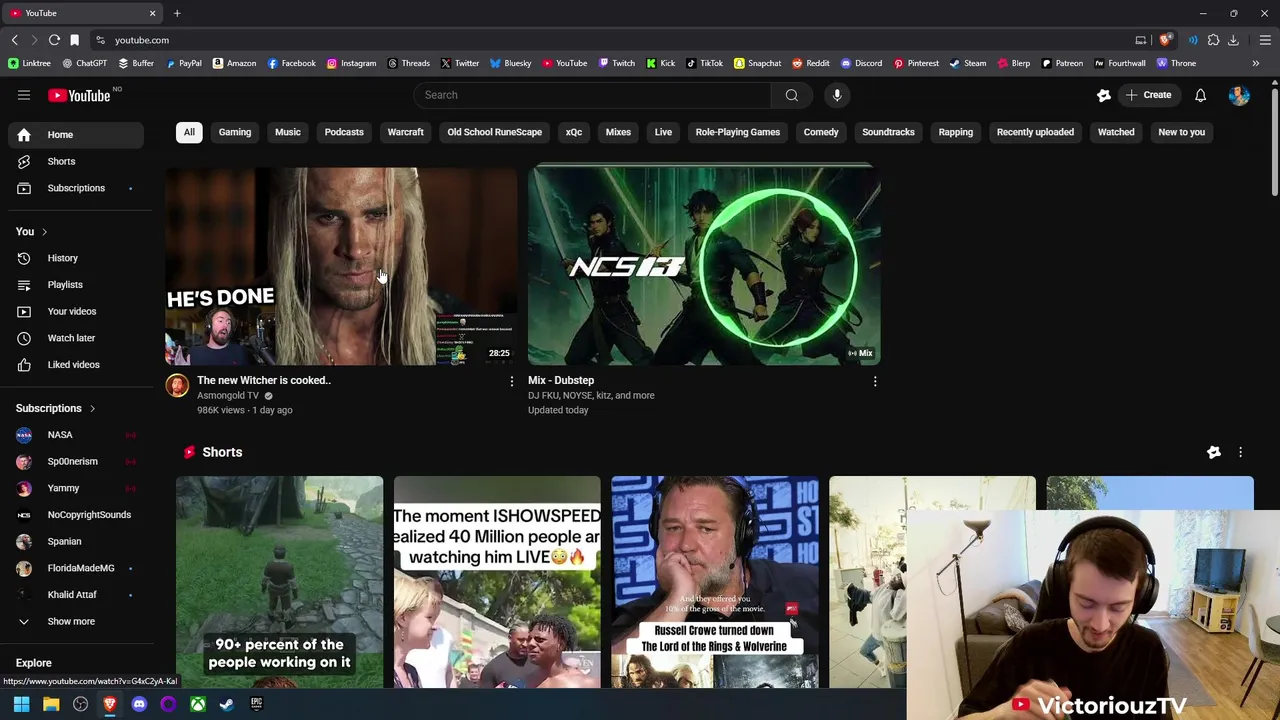Open the Yammy channel subscription
Screen dimensions: 1280x720
point(76,488)
